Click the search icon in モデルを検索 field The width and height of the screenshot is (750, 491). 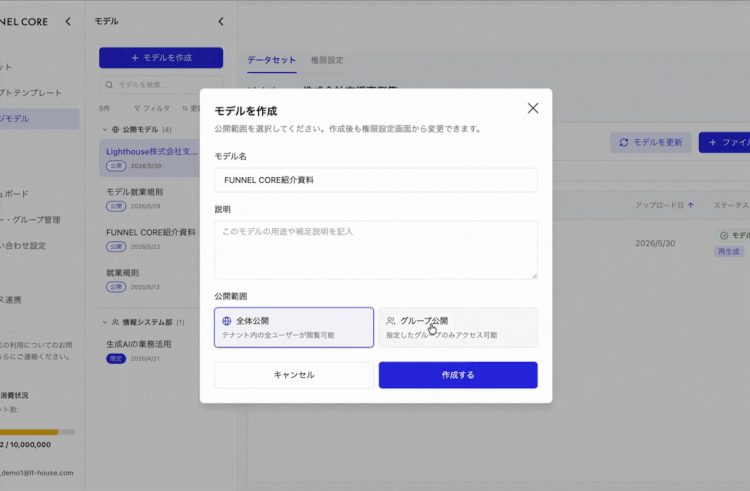click(109, 85)
